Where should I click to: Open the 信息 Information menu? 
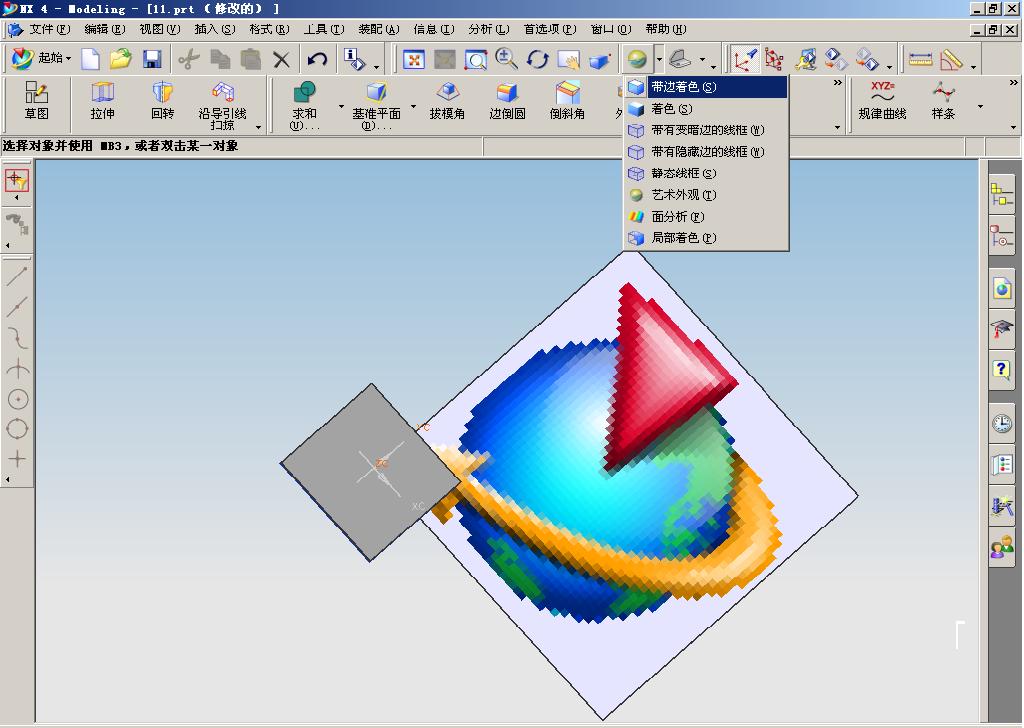434,29
